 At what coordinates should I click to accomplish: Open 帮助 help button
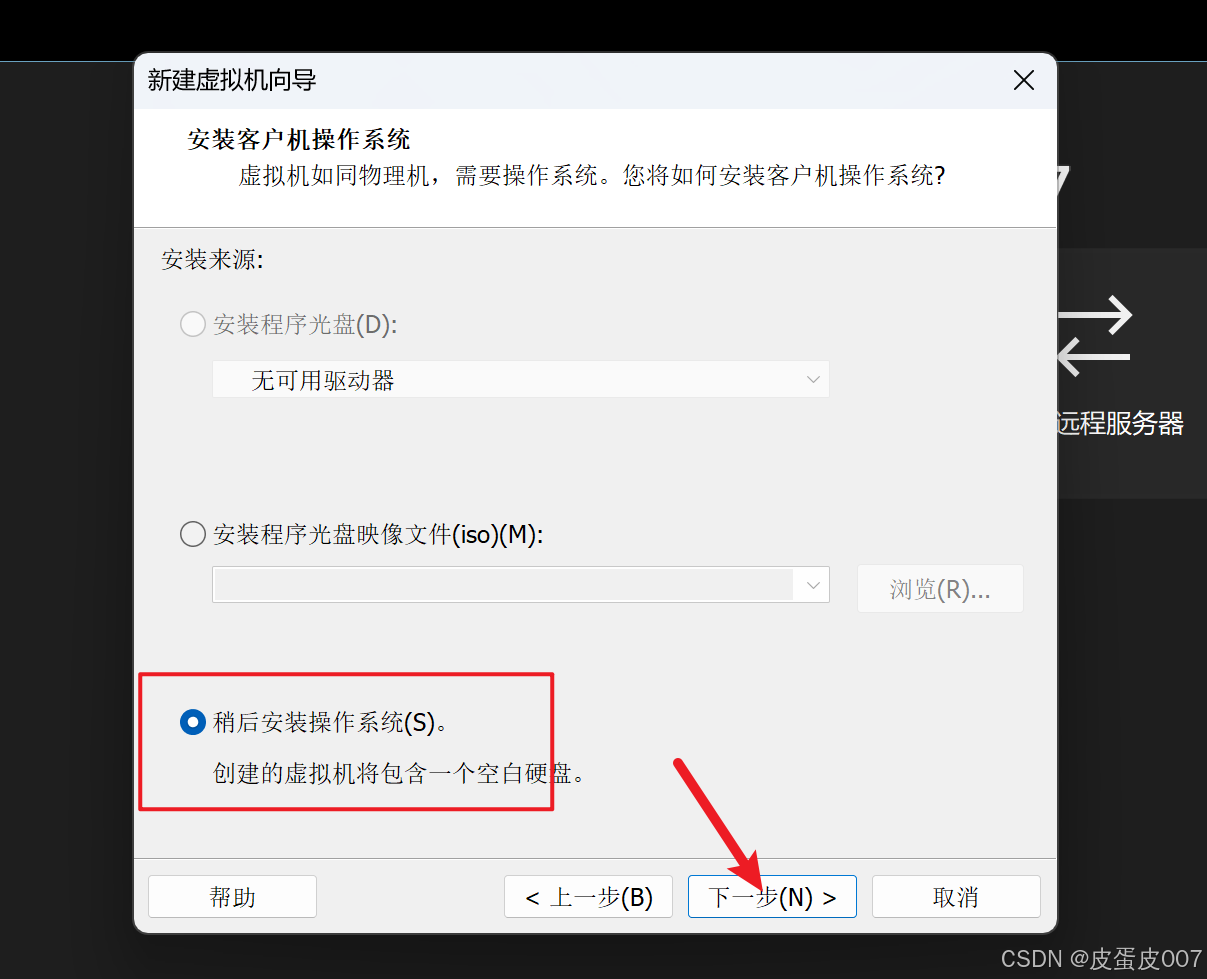click(232, 897)
